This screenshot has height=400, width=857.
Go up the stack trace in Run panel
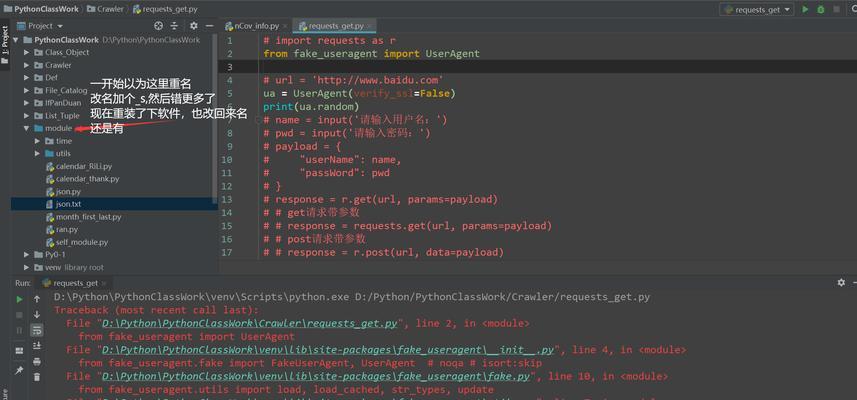37,299
